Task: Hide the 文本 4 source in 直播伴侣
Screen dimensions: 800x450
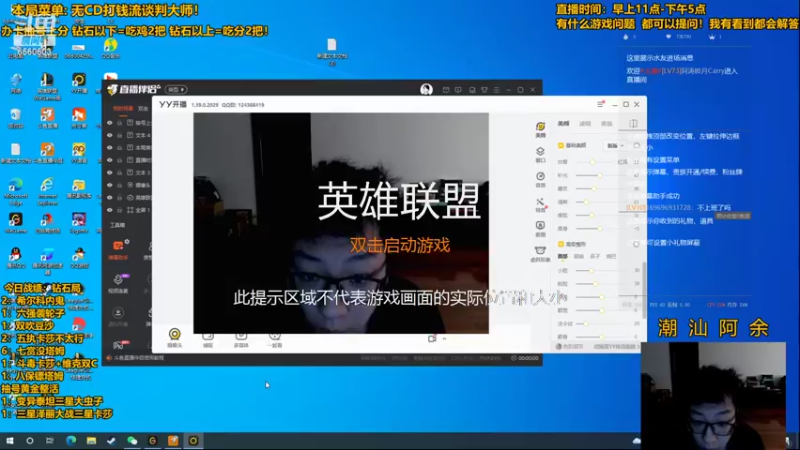Action: 109,135
